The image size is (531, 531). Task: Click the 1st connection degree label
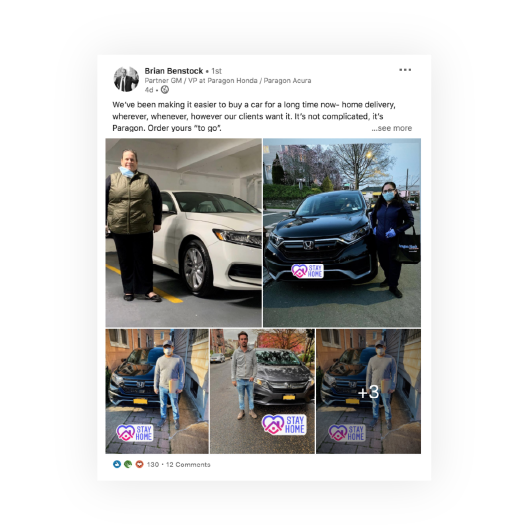click(x=216, y=71)
